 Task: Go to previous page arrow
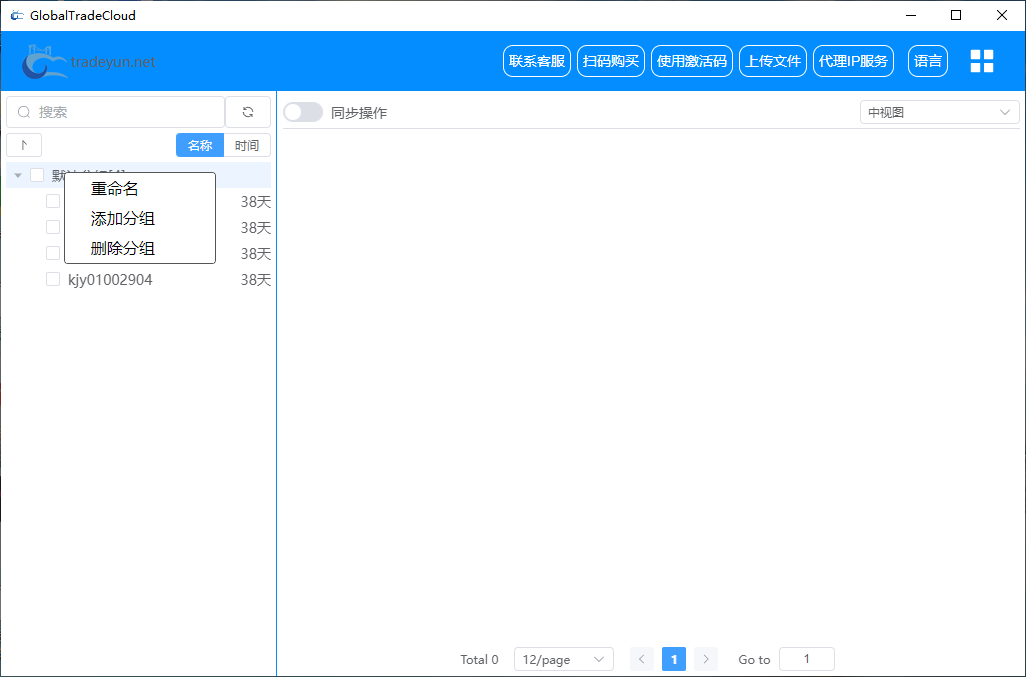pos(642,659)
